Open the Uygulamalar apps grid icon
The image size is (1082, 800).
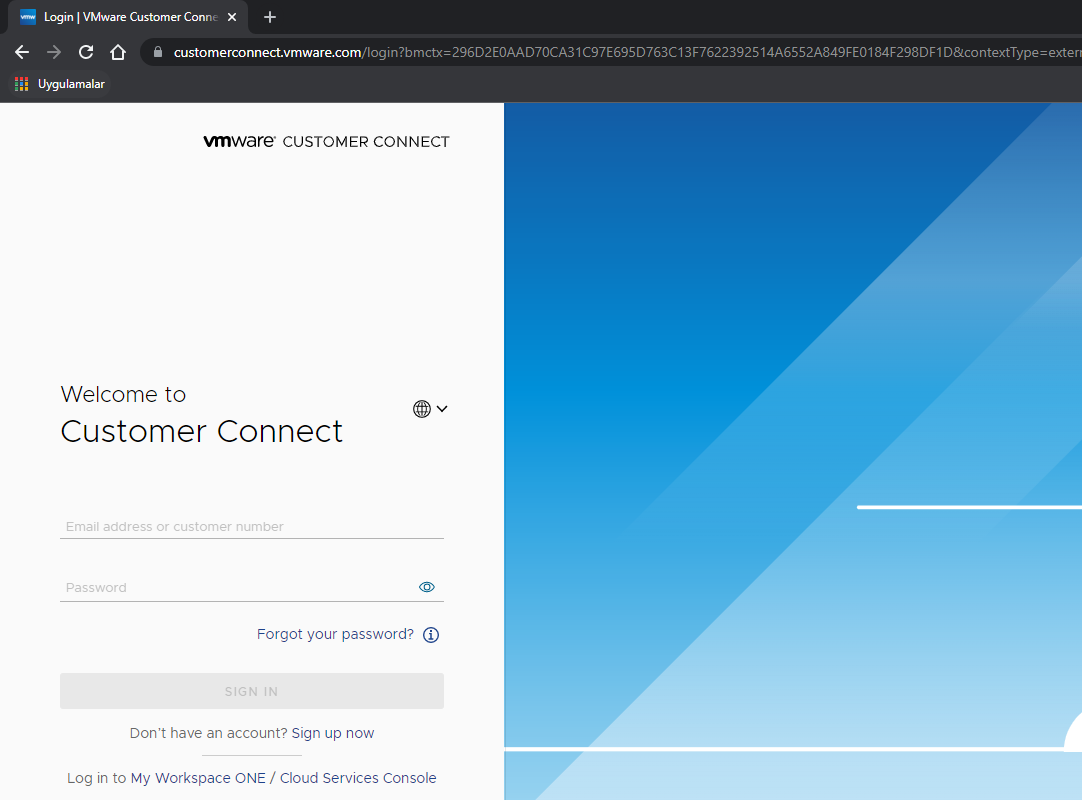coord(21,84)
